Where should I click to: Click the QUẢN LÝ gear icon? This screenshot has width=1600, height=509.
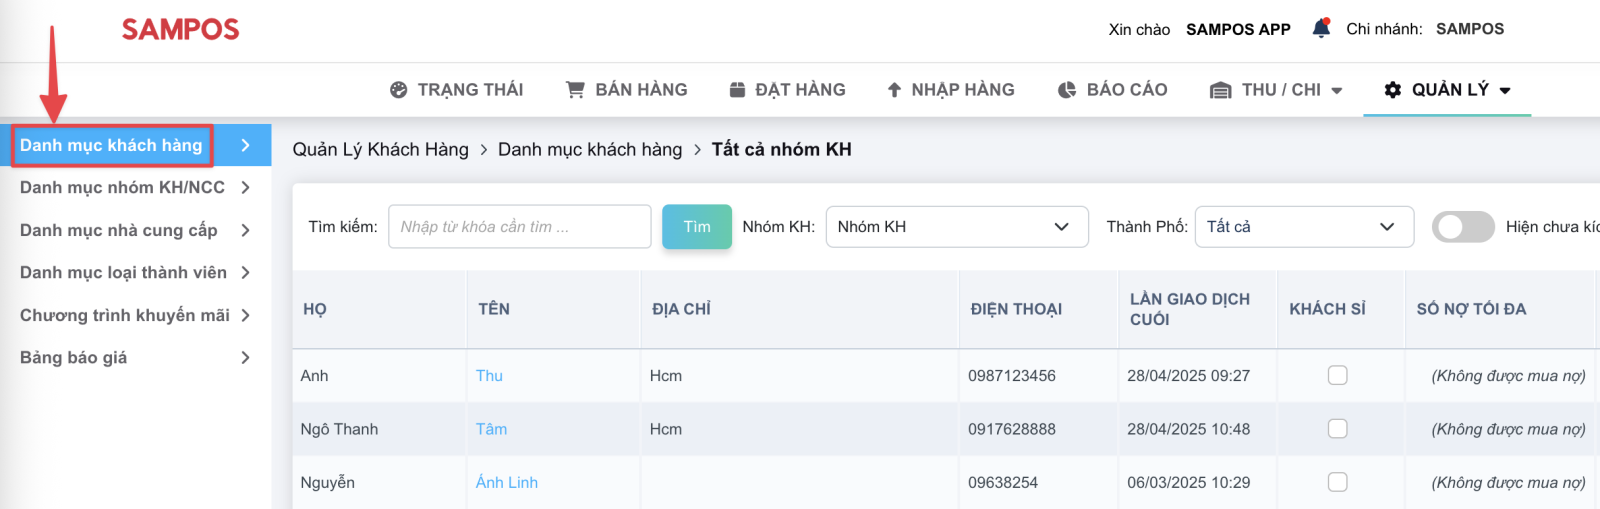(x=1393, y=90)
